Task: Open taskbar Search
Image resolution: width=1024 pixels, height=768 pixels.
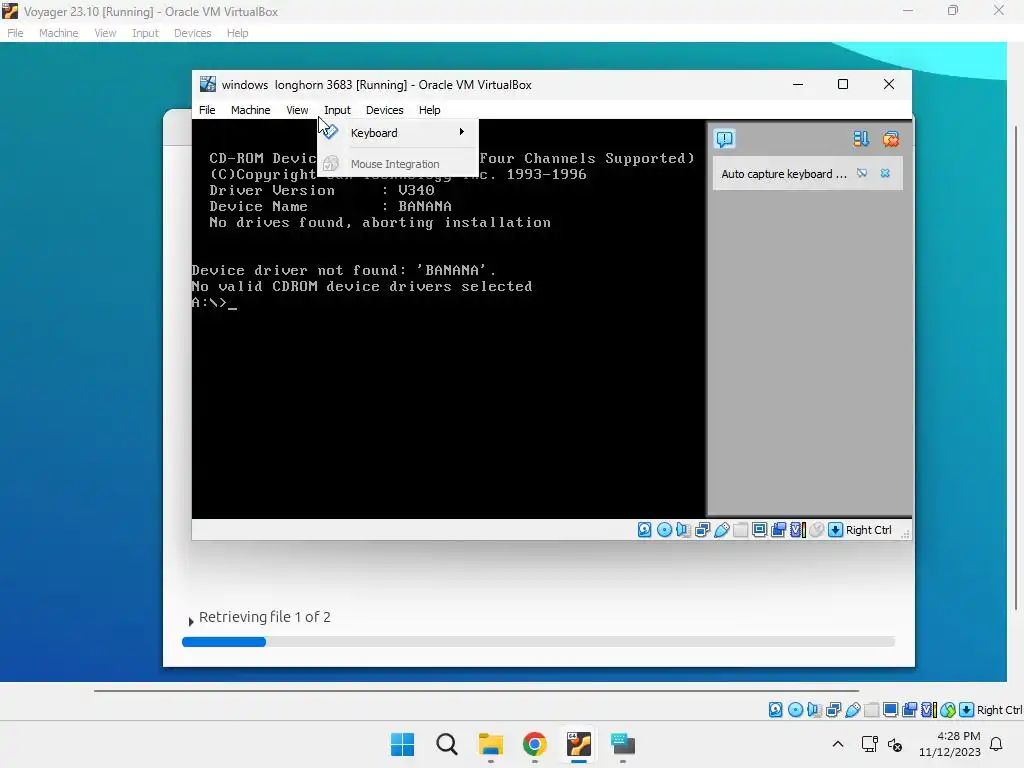Action: click(447, 744)
